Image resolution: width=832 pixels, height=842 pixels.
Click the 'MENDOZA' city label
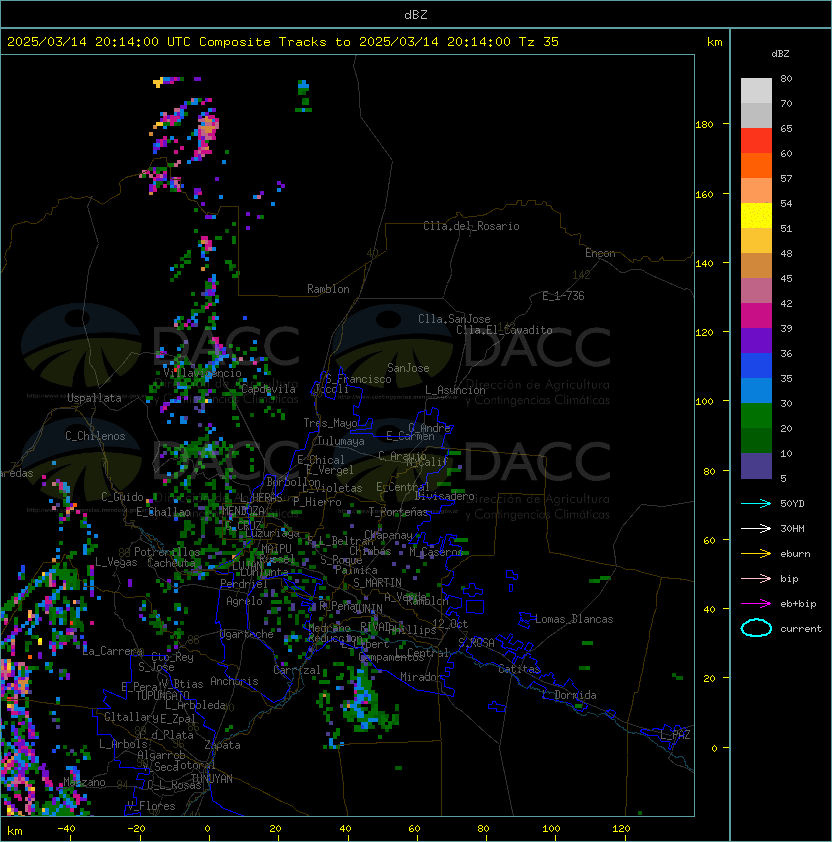(244, 510)
